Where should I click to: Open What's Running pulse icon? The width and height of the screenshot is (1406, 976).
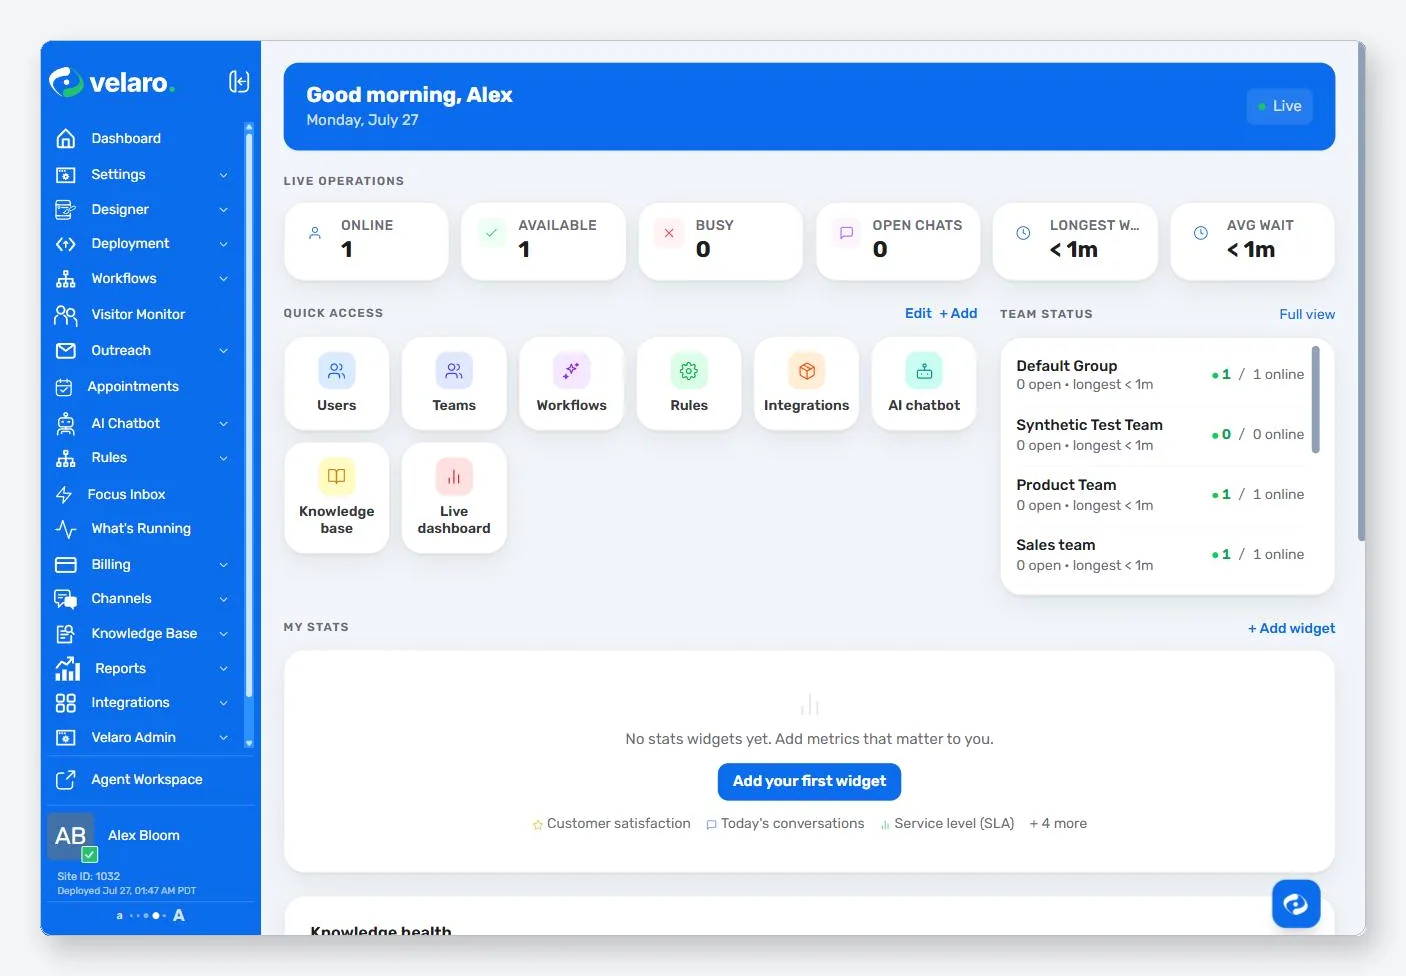pyautogui.click(x=66, y=529)
